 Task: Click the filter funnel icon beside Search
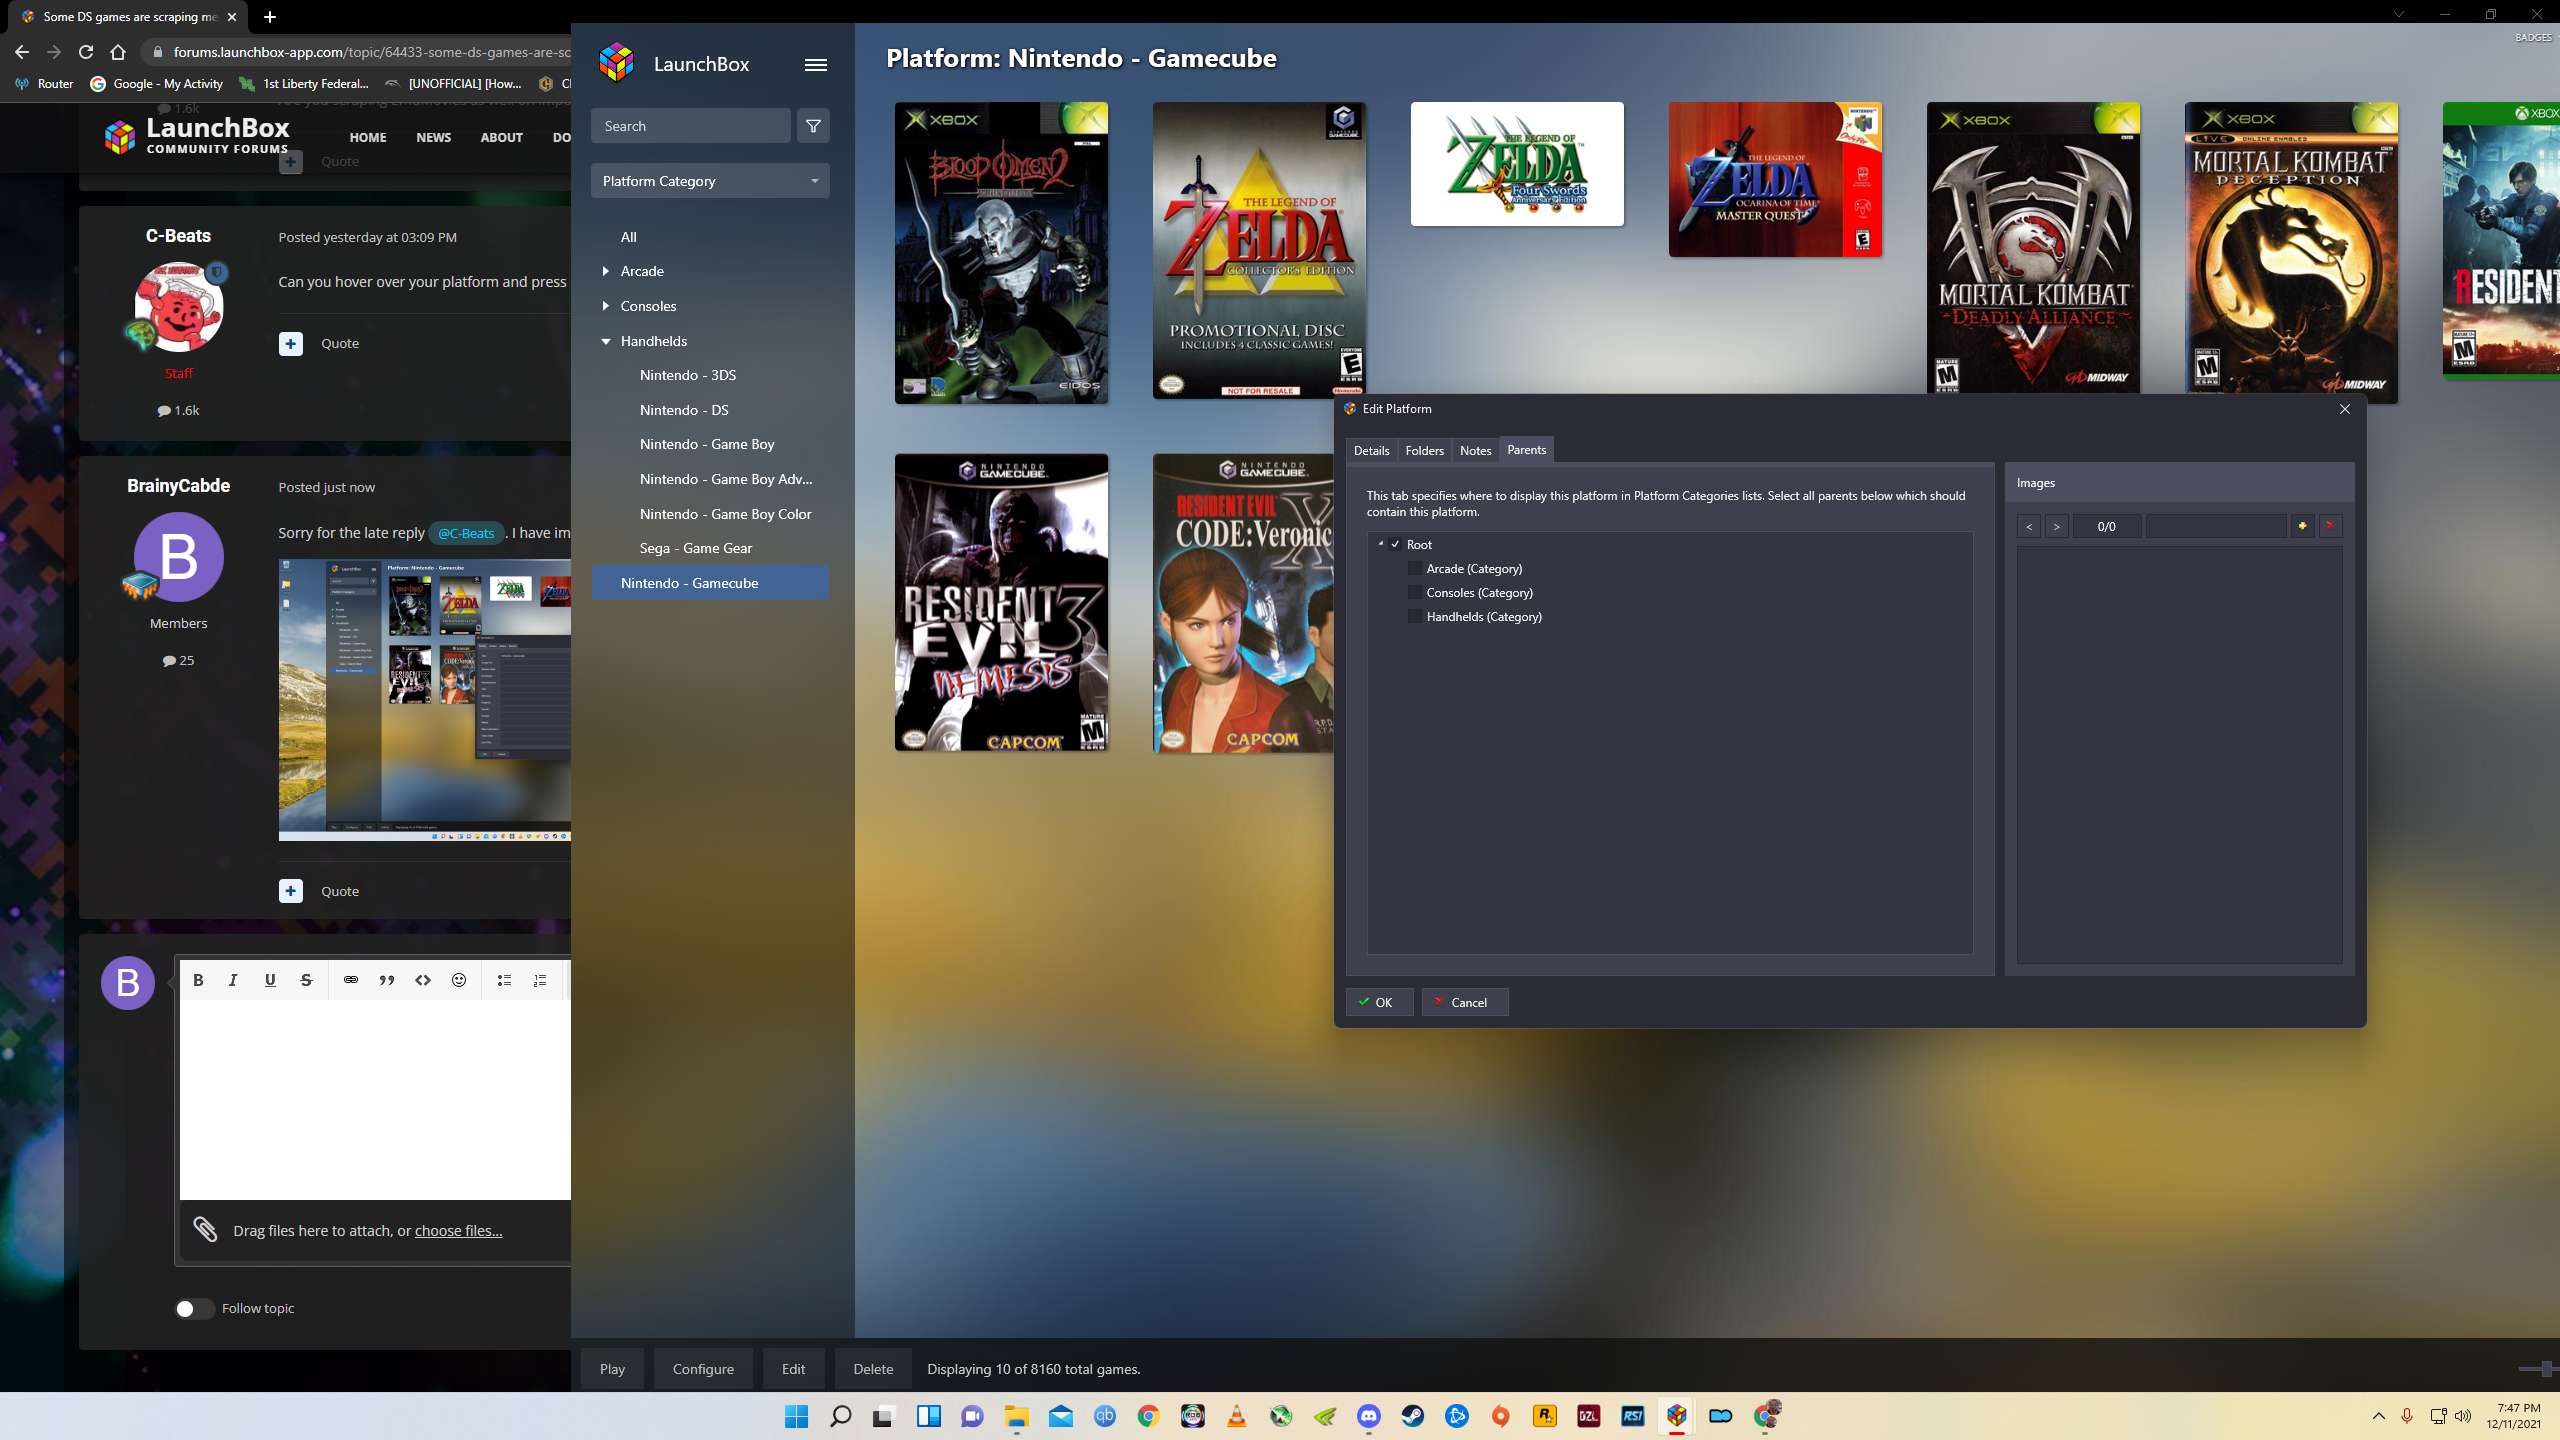813,126
